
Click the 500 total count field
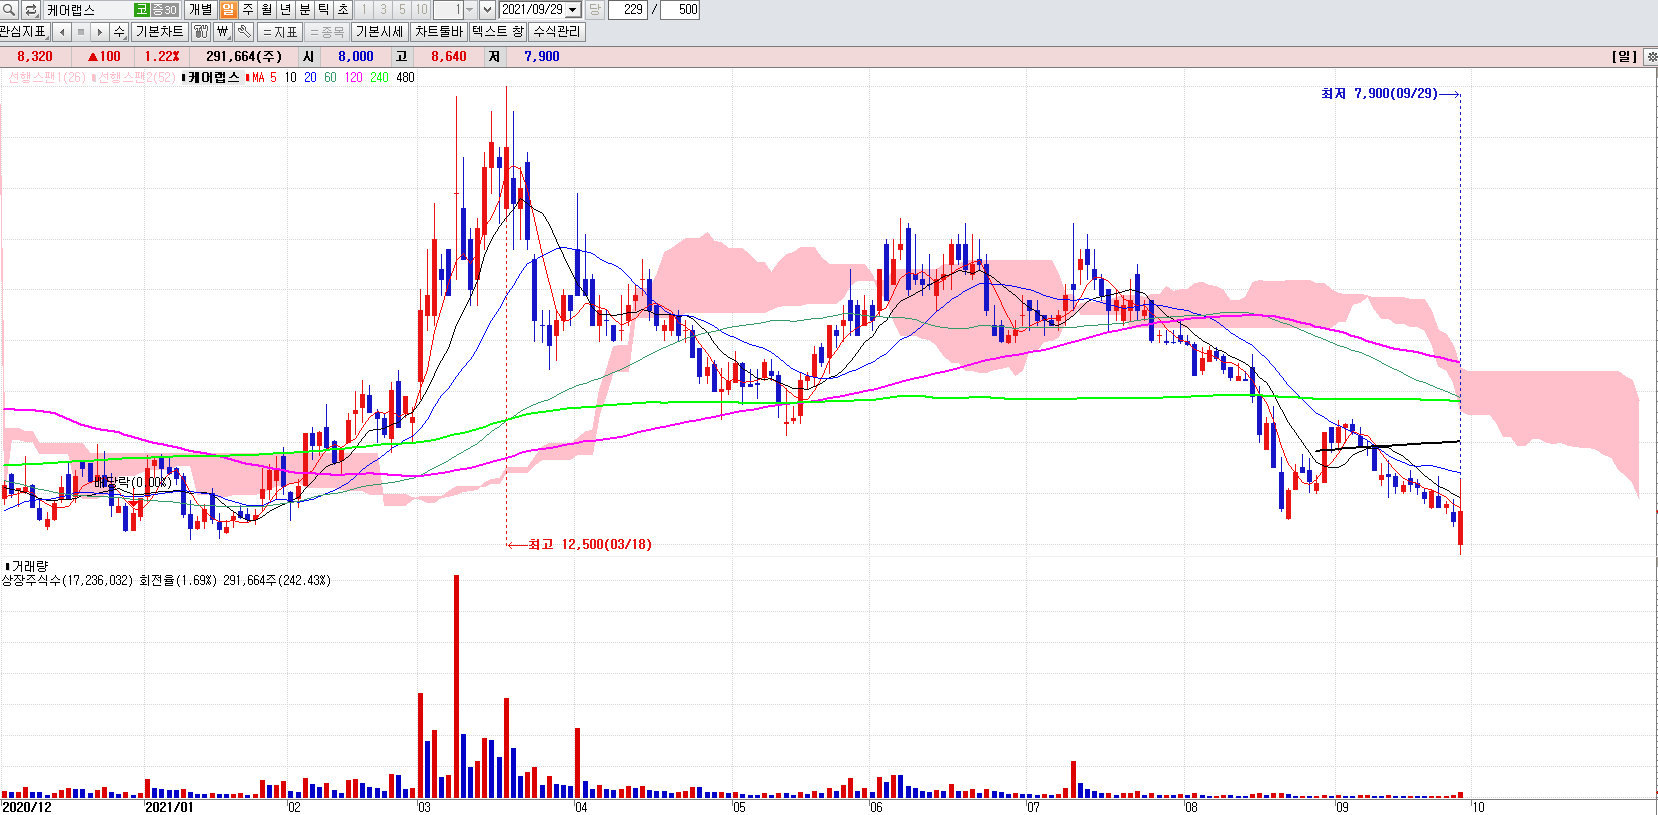coord(681,10)
